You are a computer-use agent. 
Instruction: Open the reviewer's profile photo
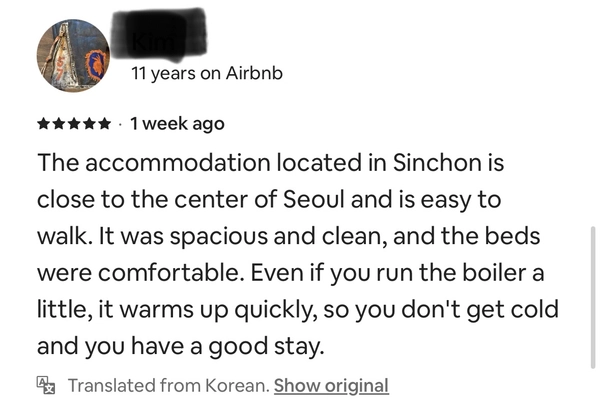73,55
